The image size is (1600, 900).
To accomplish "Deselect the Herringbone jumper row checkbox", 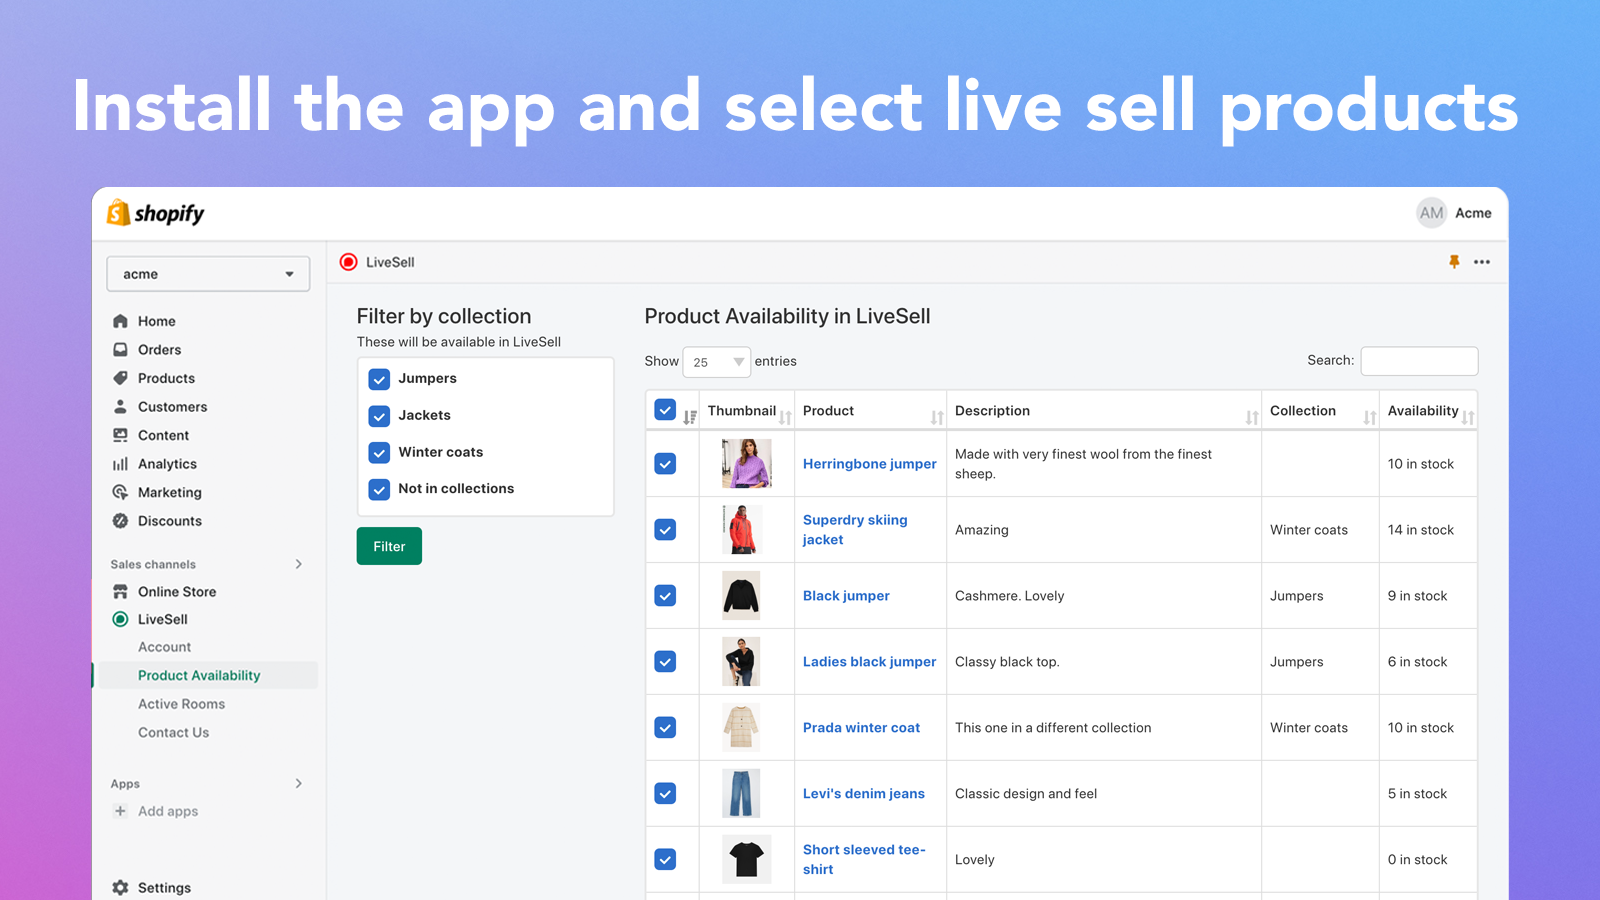I will pos(665,464).
